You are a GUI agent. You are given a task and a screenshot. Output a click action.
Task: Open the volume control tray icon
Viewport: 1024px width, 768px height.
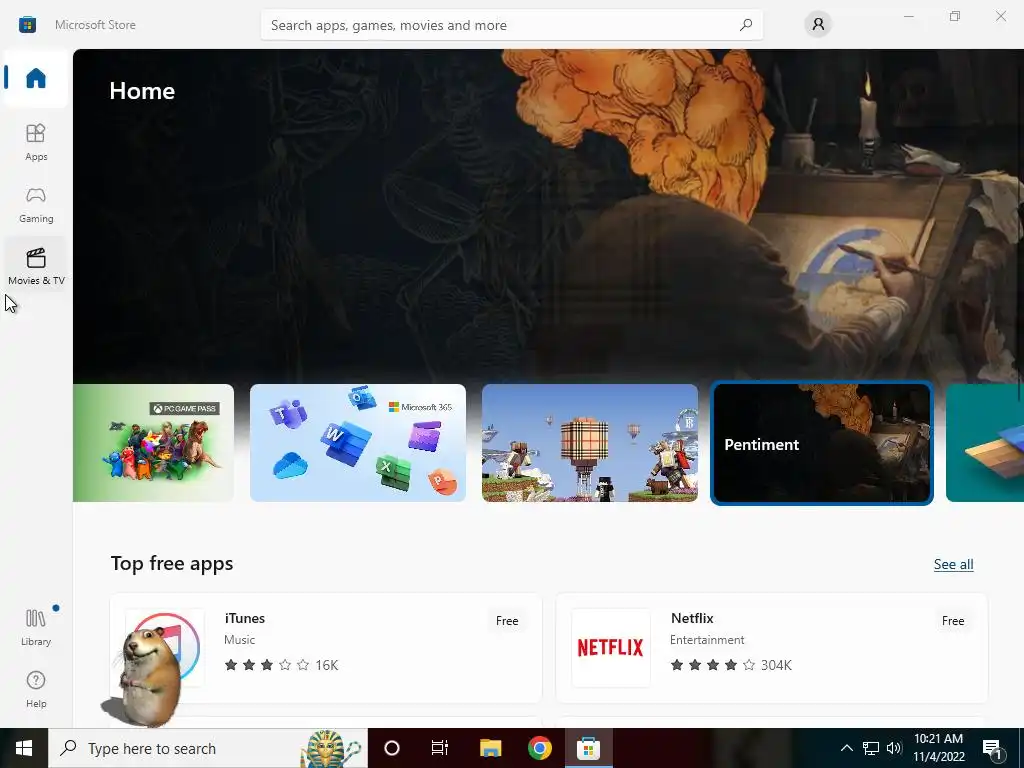894,748
